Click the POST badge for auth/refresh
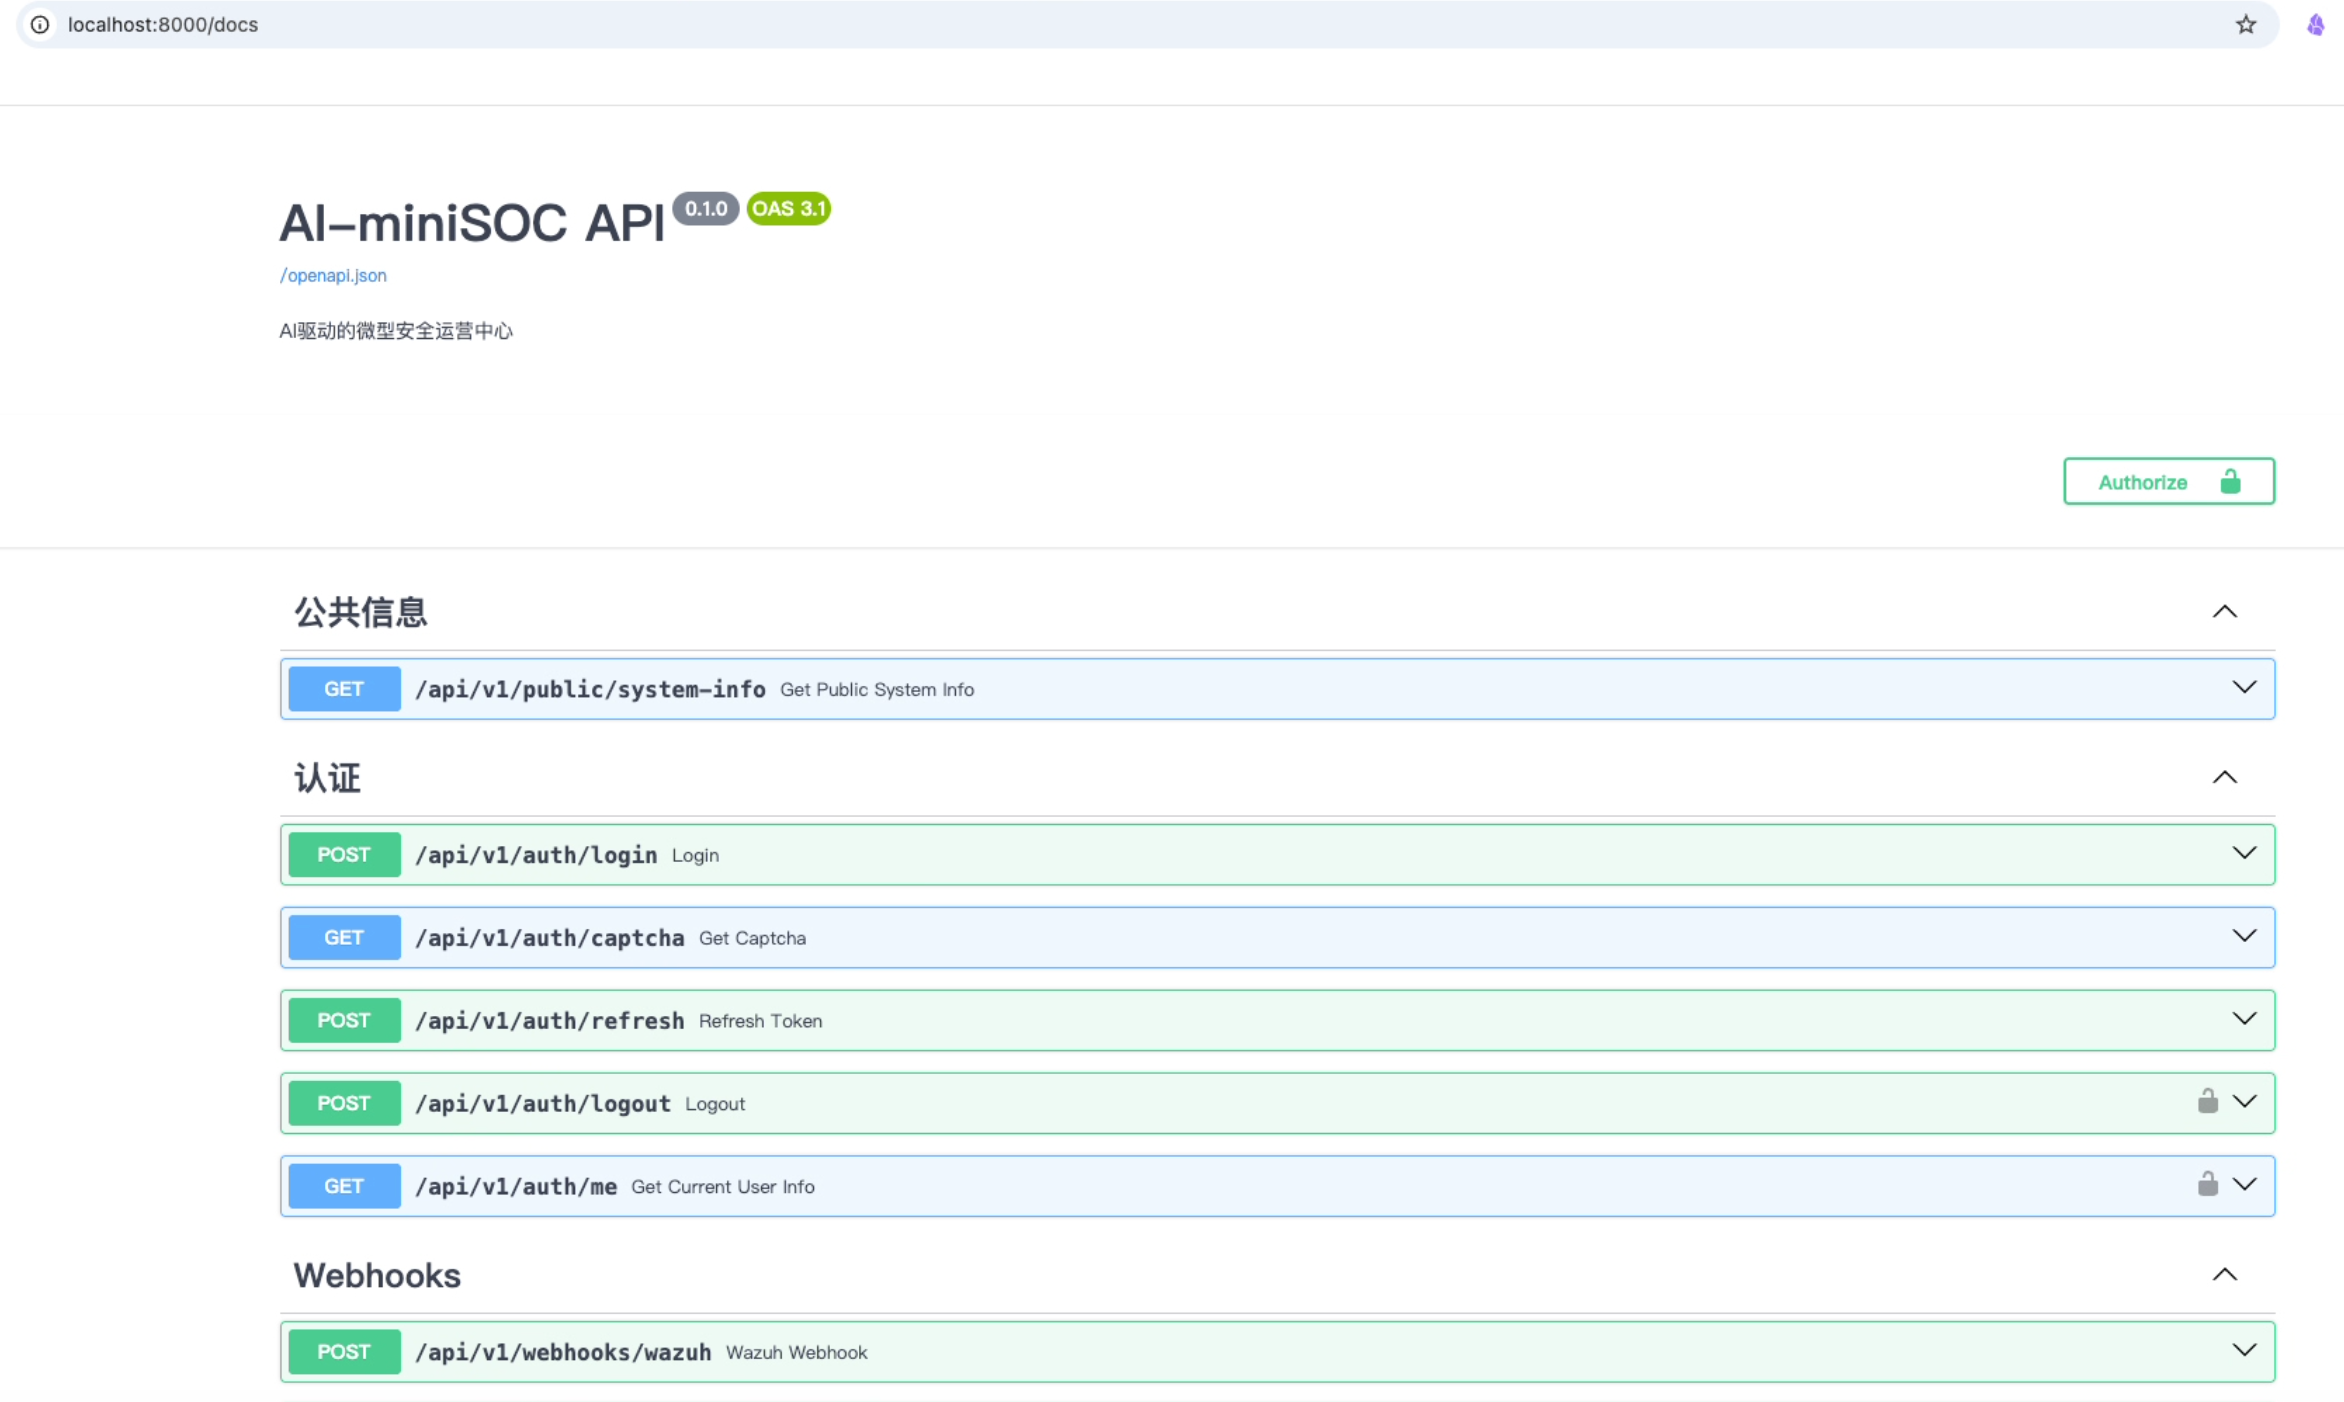This screenshot has width=2344, height=1402. [x=344, y=1020]
